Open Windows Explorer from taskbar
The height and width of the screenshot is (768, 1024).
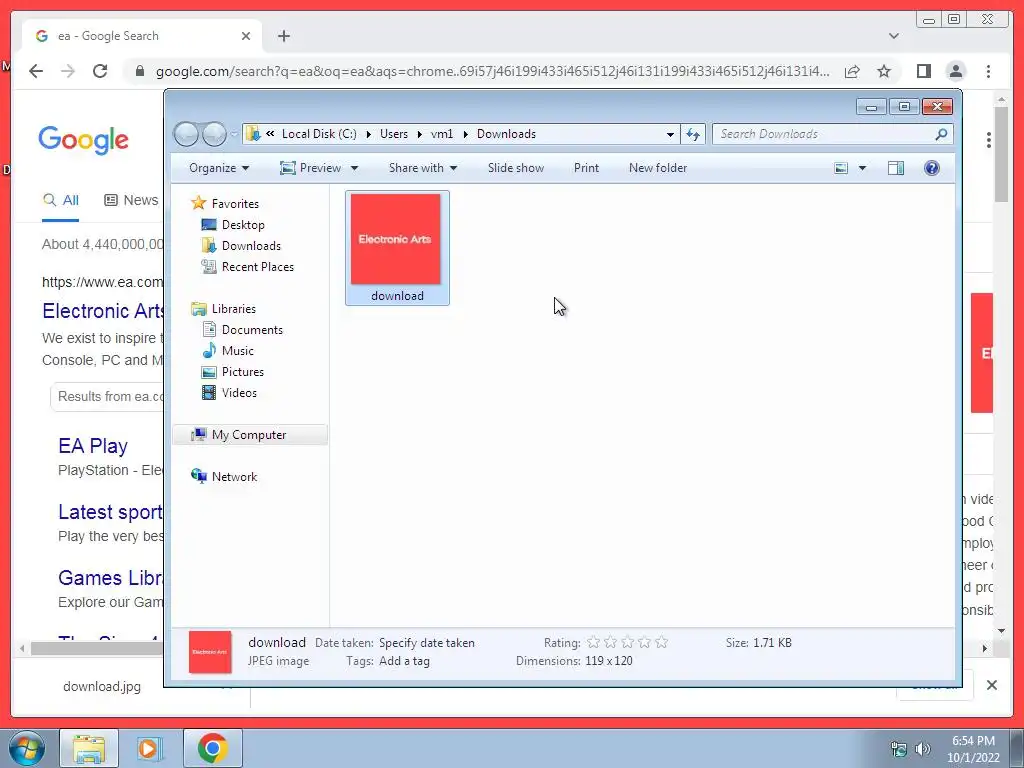click(89, 748)
